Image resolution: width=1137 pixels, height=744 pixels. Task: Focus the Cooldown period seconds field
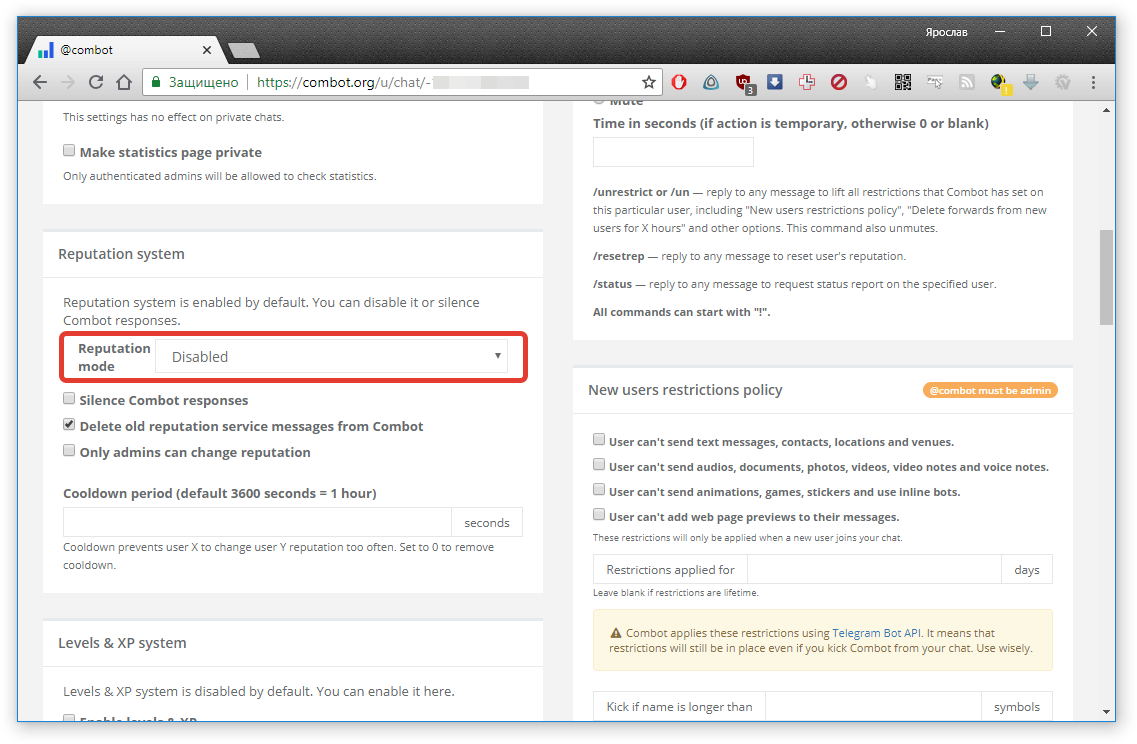(257, 522)
